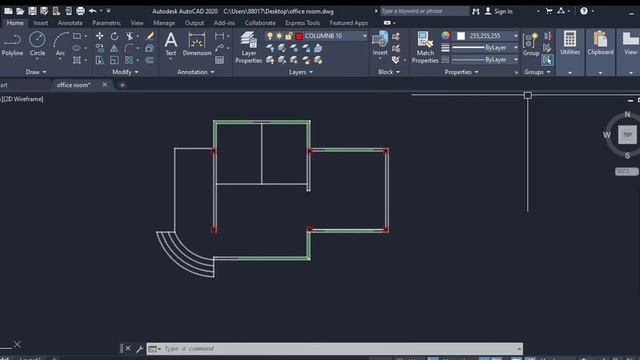This screenshot has width=640, height=360.
Task: Switch to the Insert ribbon tab
Action: [40, 23]
